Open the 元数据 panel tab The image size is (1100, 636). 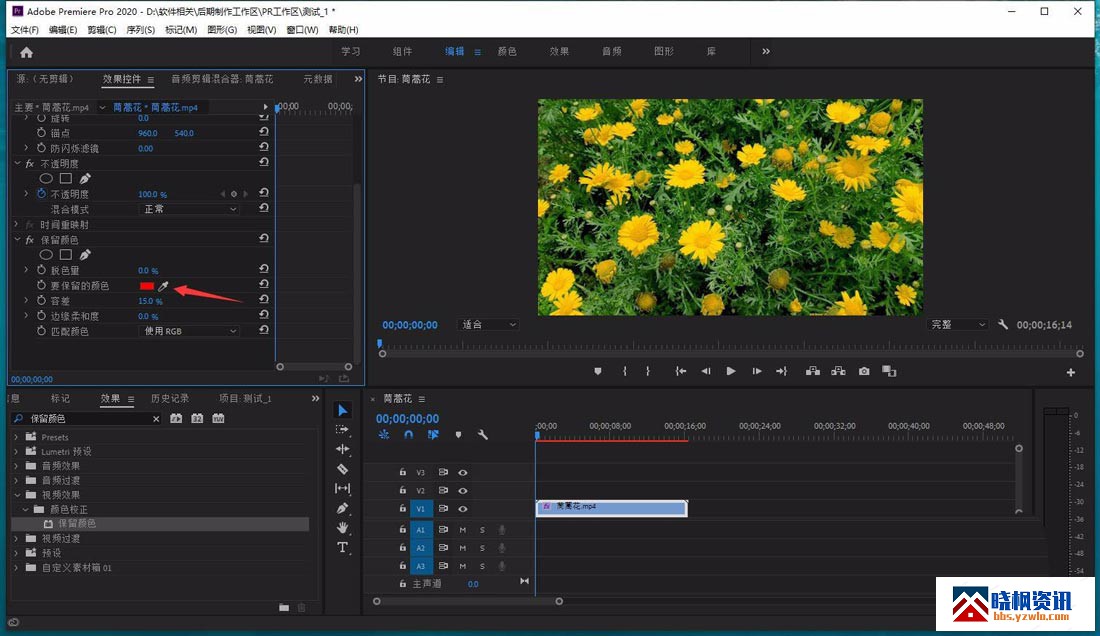318,79
